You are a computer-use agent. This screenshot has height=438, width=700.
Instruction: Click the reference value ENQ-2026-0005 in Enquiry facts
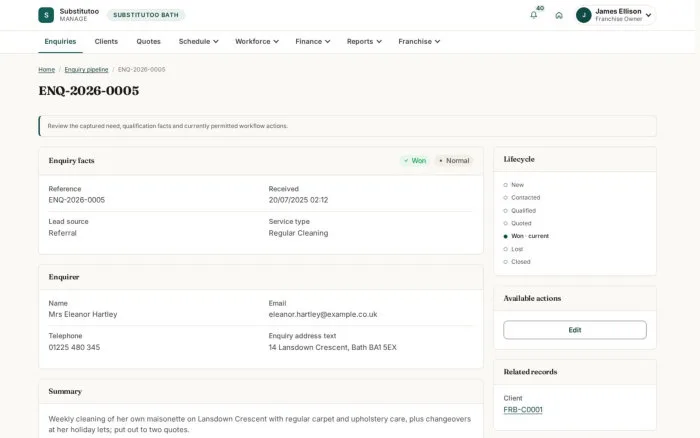point(76,200)
